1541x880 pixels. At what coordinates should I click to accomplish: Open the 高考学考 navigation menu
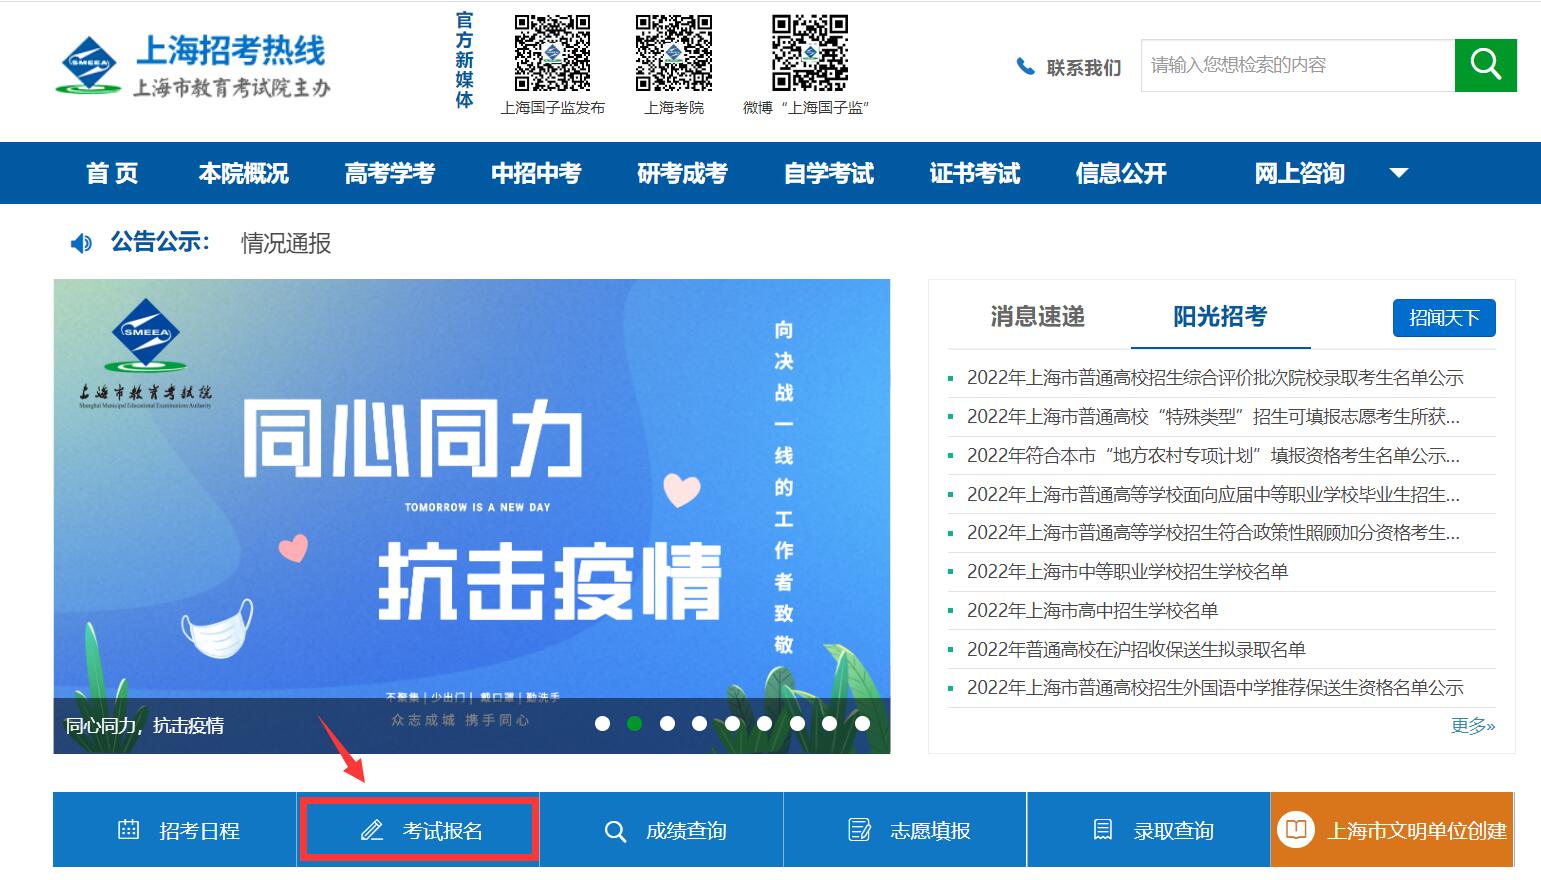(x=389, y=173)
